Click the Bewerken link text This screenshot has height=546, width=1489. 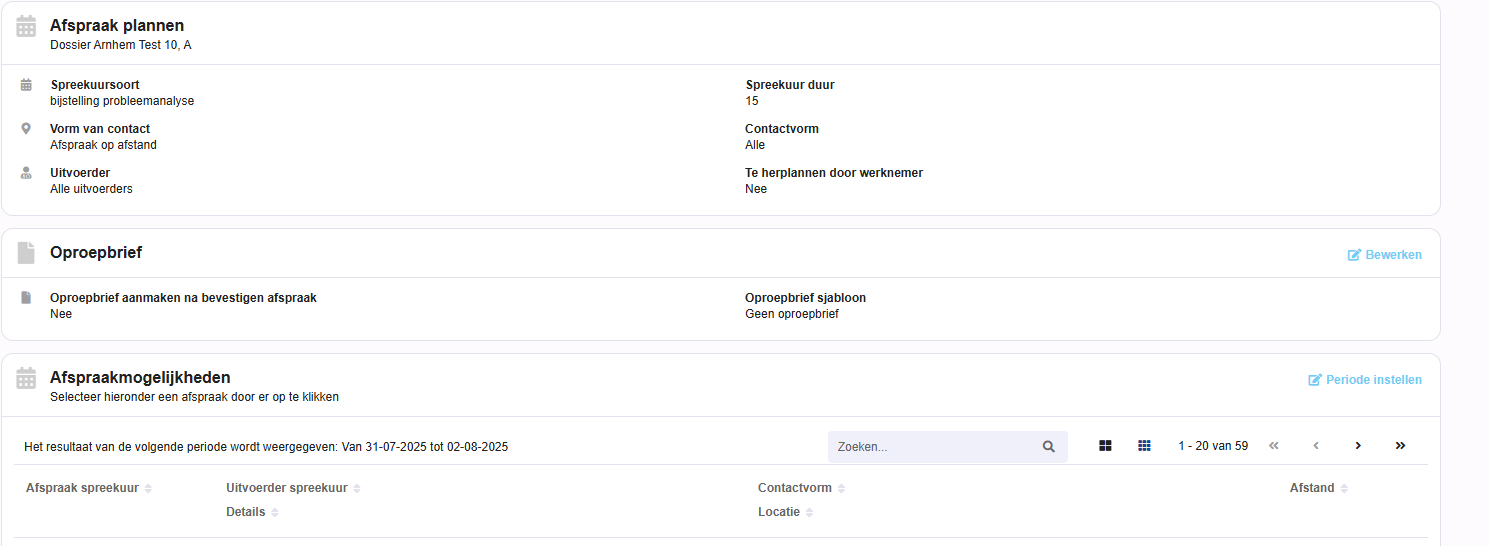(1393, 255)
